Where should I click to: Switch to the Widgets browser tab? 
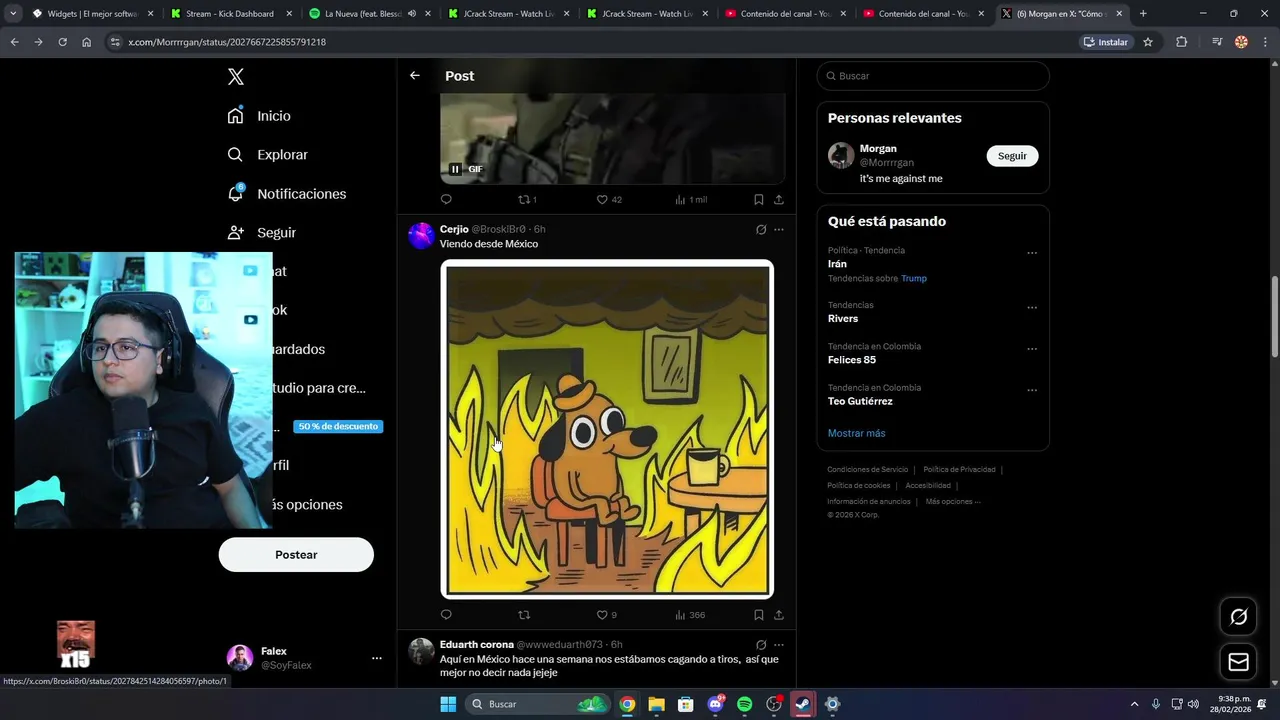pyautogui.click(x=92, y=14)
